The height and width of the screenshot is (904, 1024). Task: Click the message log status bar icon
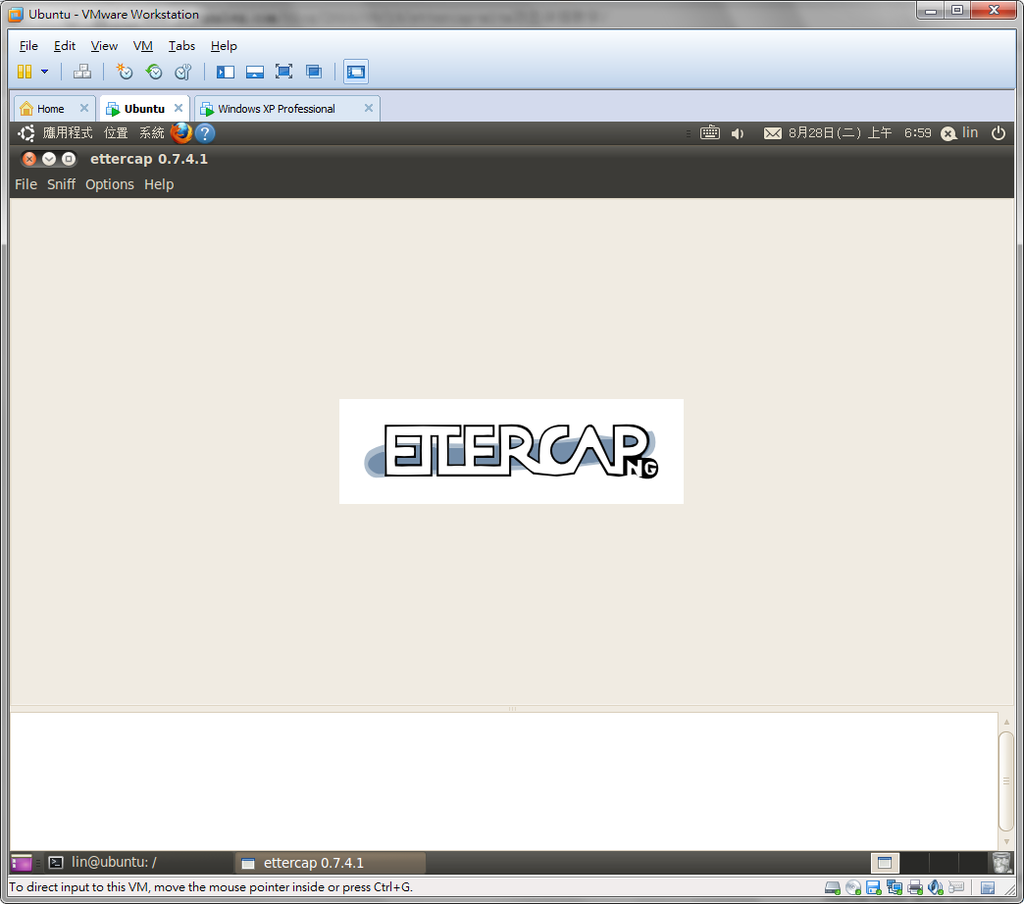coord(988,888)
